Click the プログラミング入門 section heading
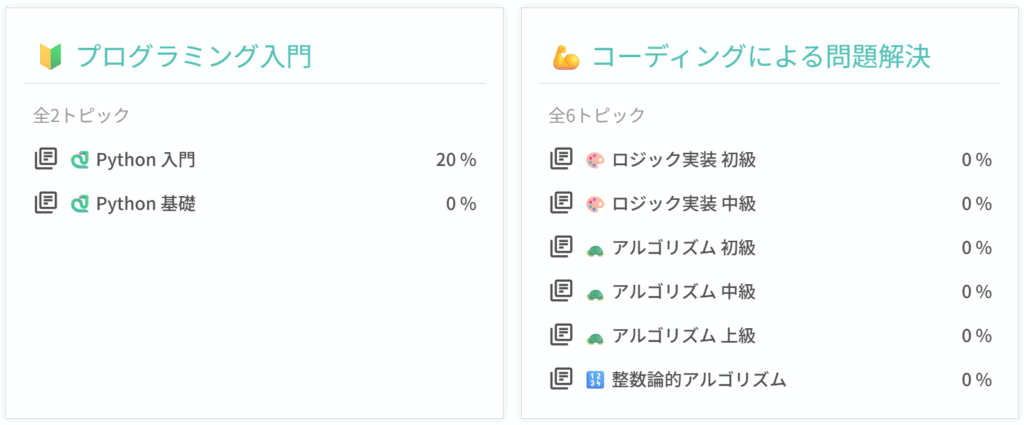This screenshot has height=425, width=1024. click(x=195, y=56)
